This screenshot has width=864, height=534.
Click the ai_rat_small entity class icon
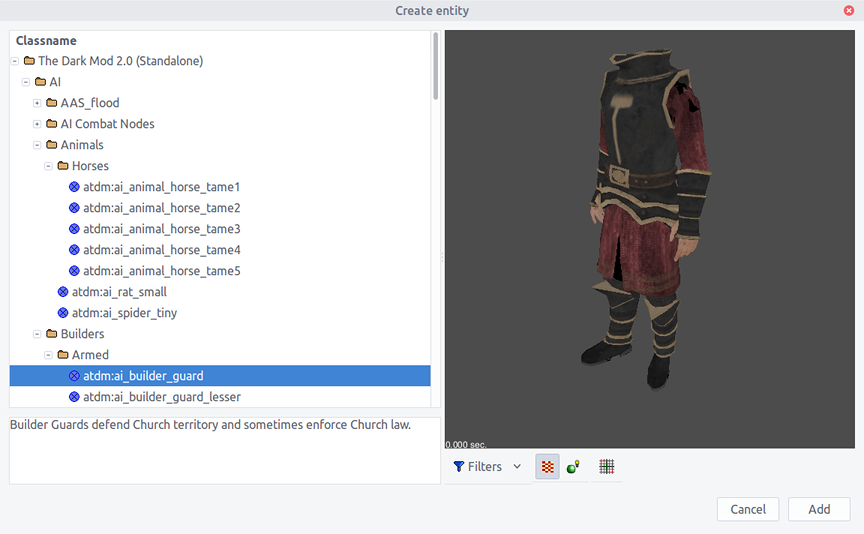63,292
